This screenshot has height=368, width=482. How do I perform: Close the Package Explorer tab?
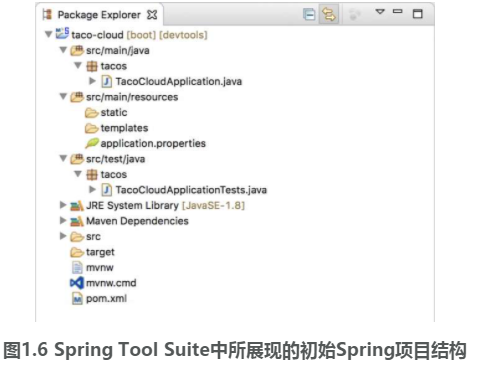pyautogui.click(x=152, y=15)
